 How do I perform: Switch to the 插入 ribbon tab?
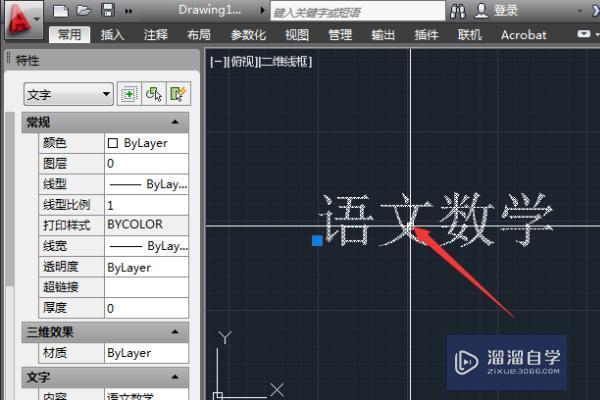click(x=112, y=35)
